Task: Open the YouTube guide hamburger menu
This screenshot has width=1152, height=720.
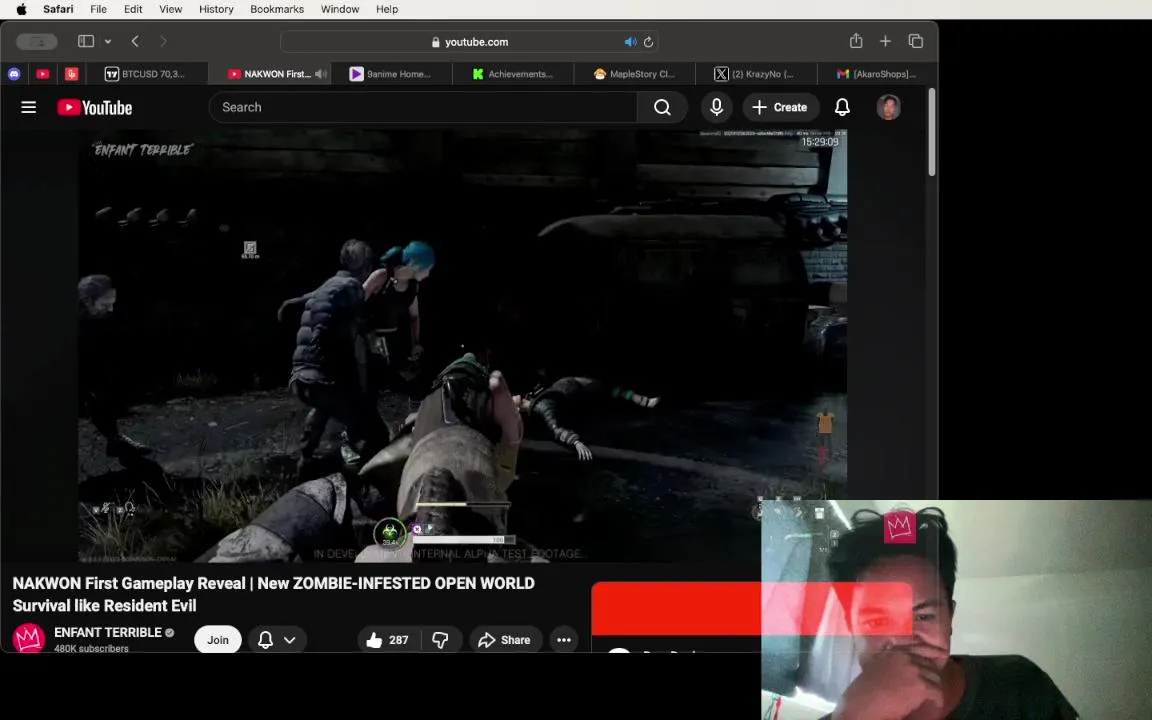Action: point(29,107)
